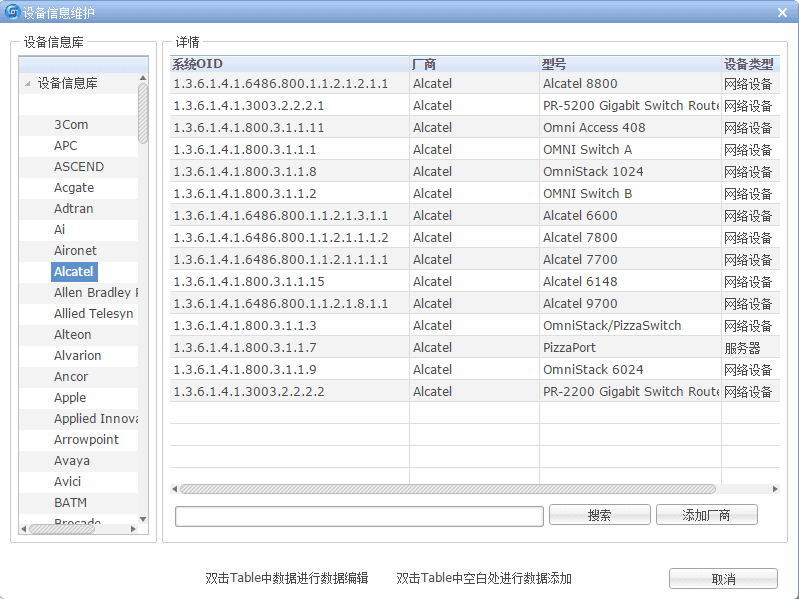Choose Arrowpoint from the tree

[86, 440]
